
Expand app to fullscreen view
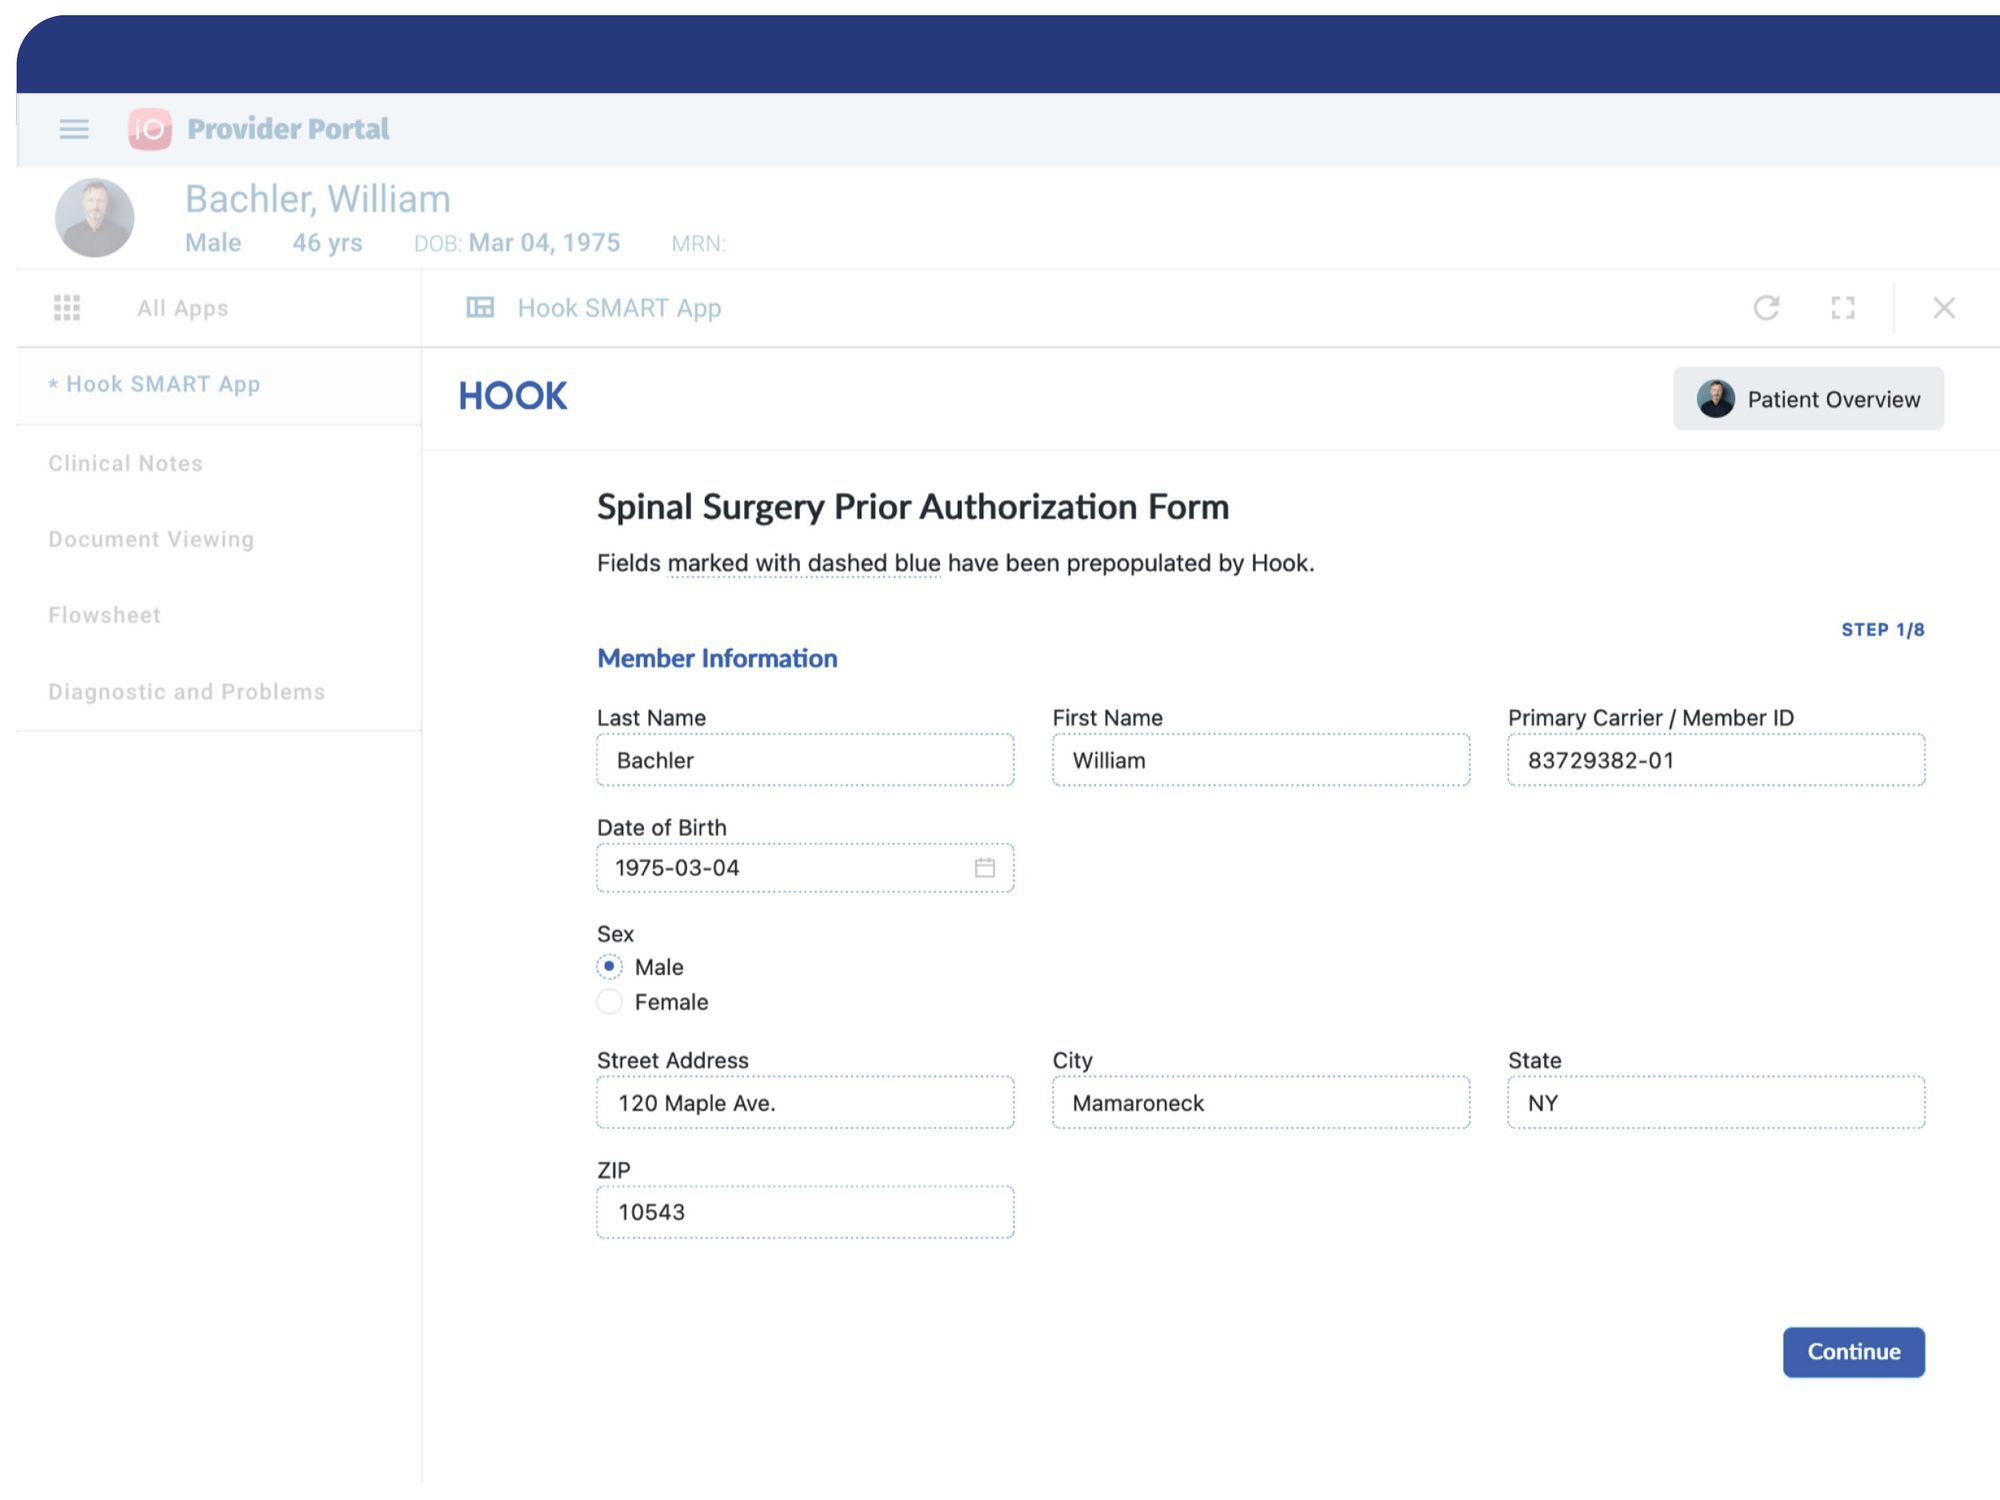coord(1843,308)
